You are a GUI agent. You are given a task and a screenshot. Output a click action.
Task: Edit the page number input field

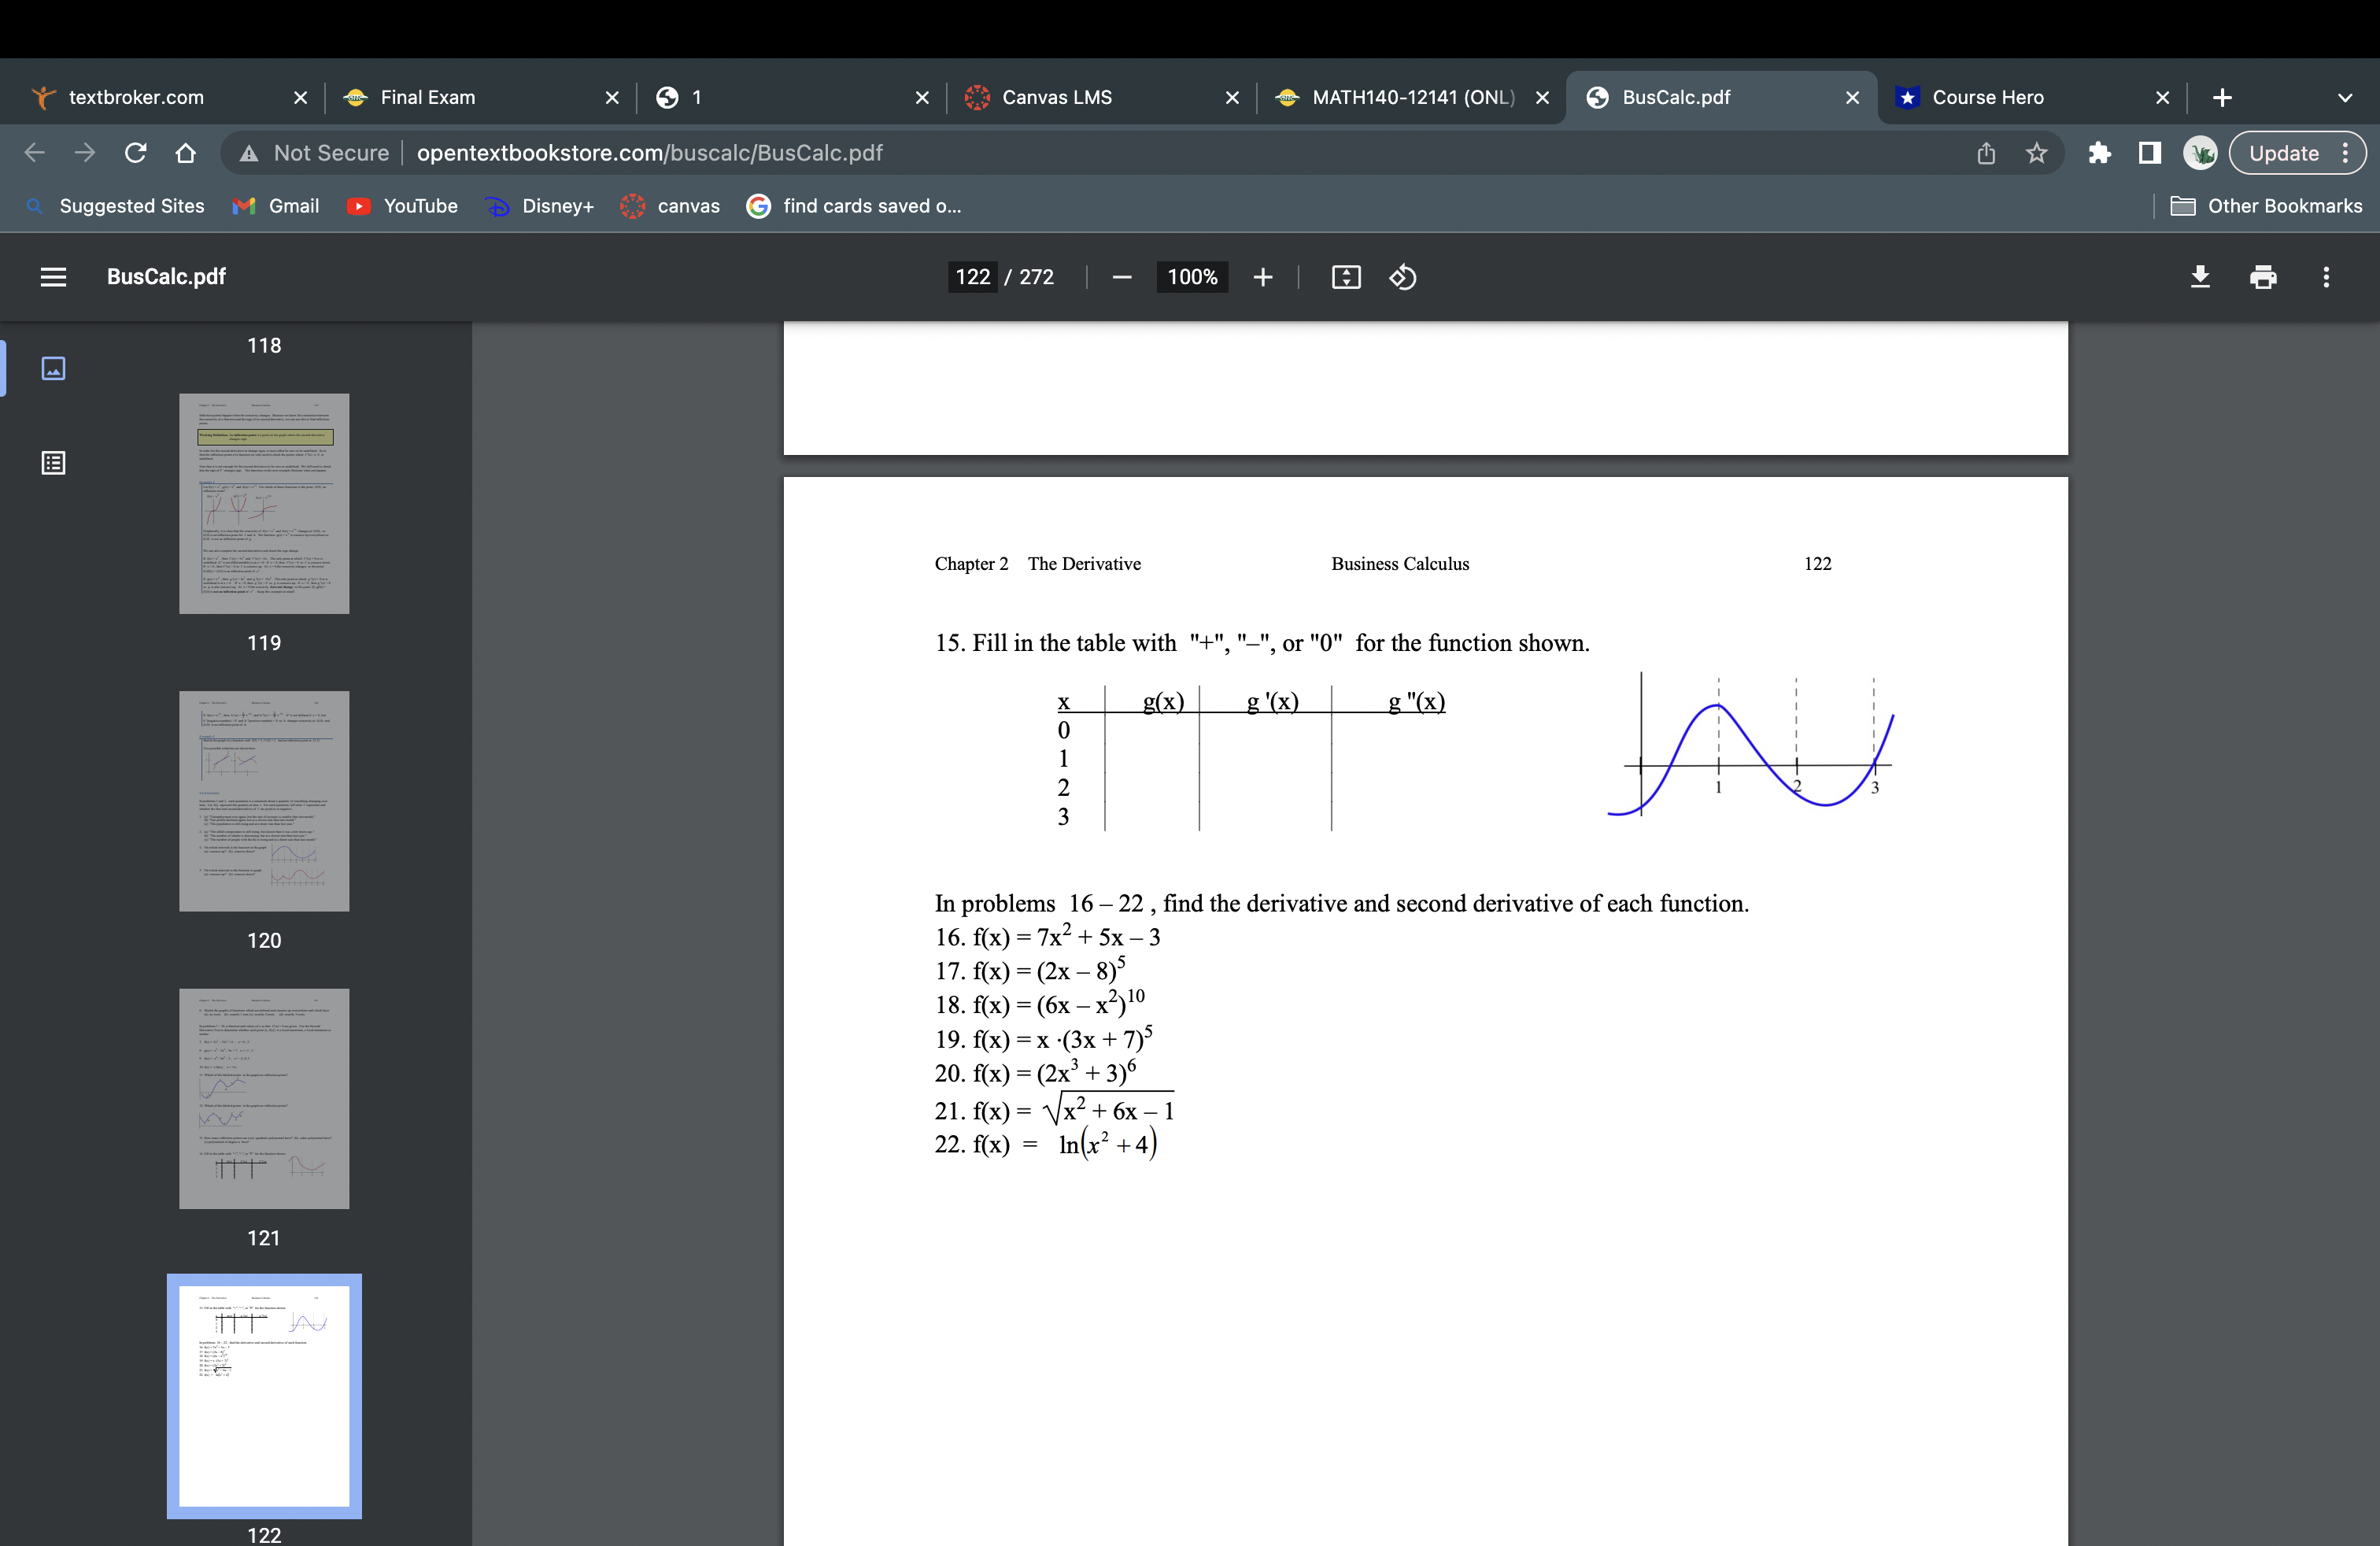[x=971, y=277]
